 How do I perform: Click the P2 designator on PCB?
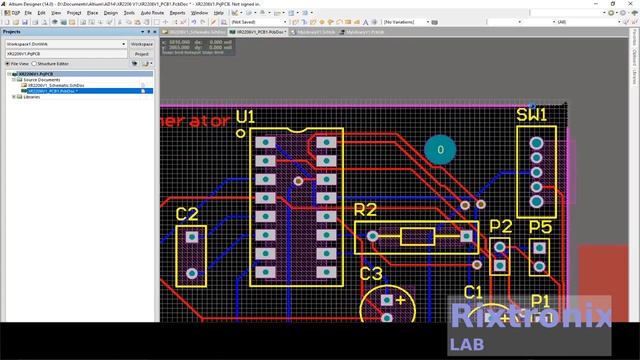click(x=501, y=226)
